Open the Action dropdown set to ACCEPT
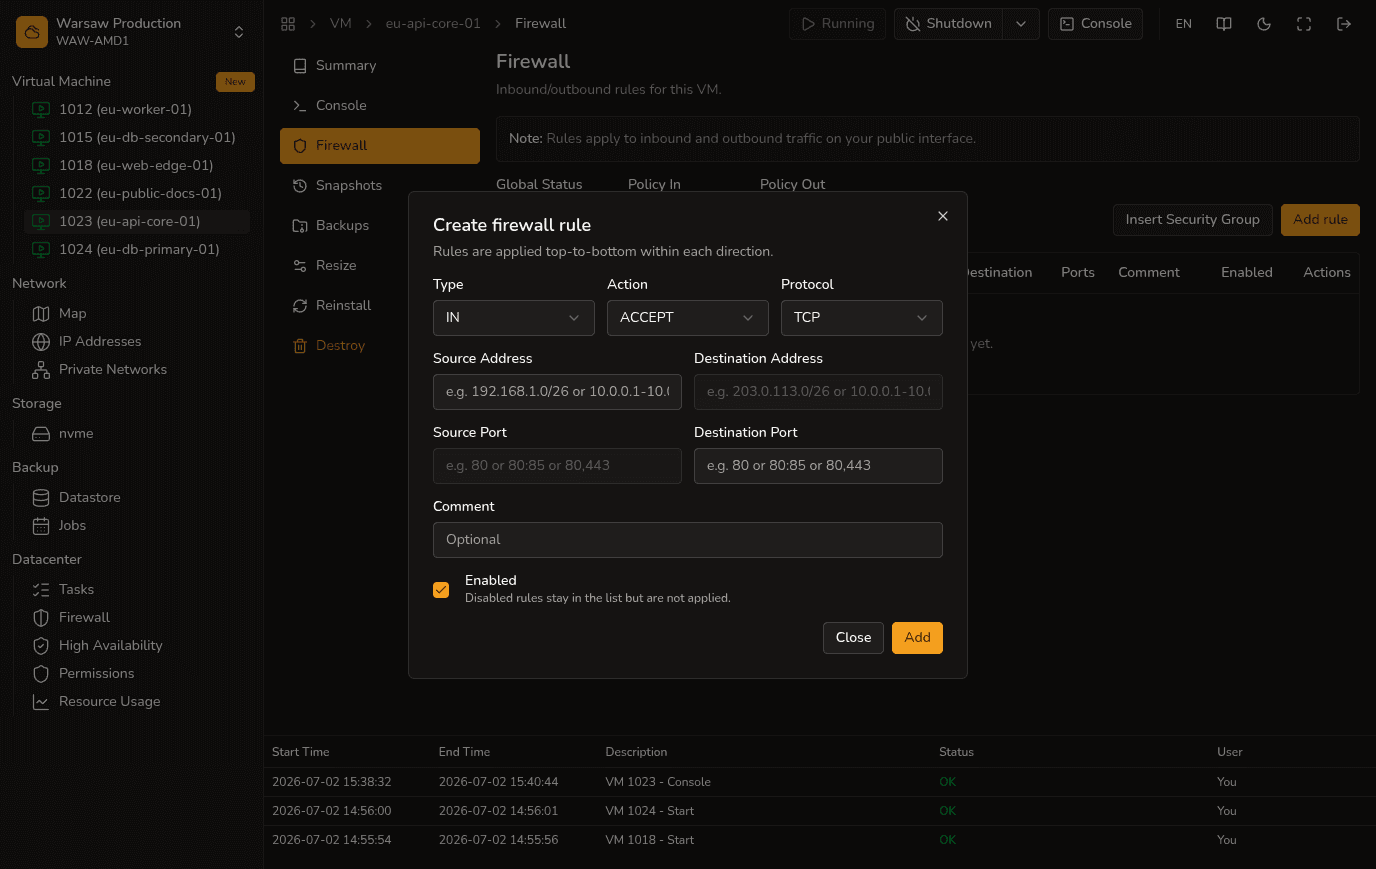The height and width of the screenshot is (869, 1376). (688, 317)
